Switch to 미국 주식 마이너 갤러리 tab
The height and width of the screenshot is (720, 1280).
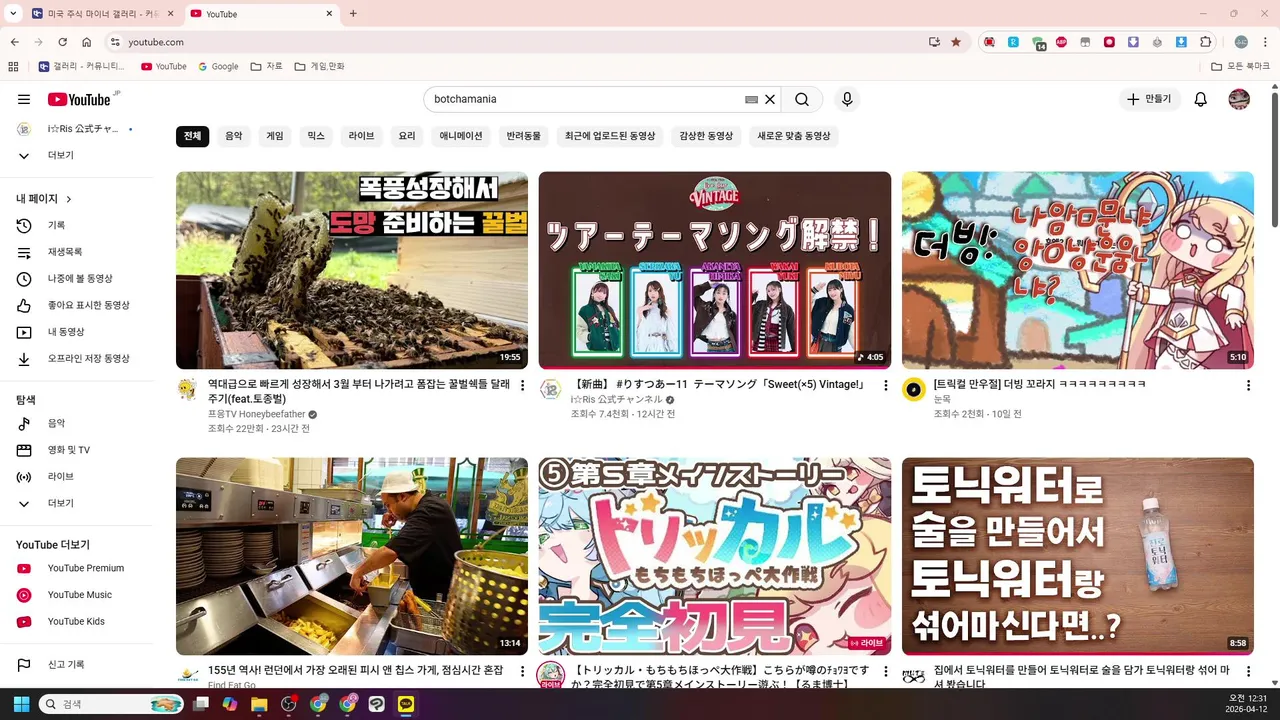pyautogui.click(x=100, y=14)
